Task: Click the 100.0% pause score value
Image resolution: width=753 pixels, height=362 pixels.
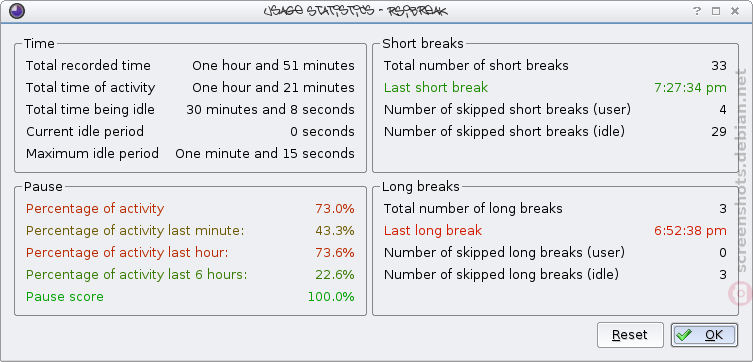Action: (x=331, y=297)
